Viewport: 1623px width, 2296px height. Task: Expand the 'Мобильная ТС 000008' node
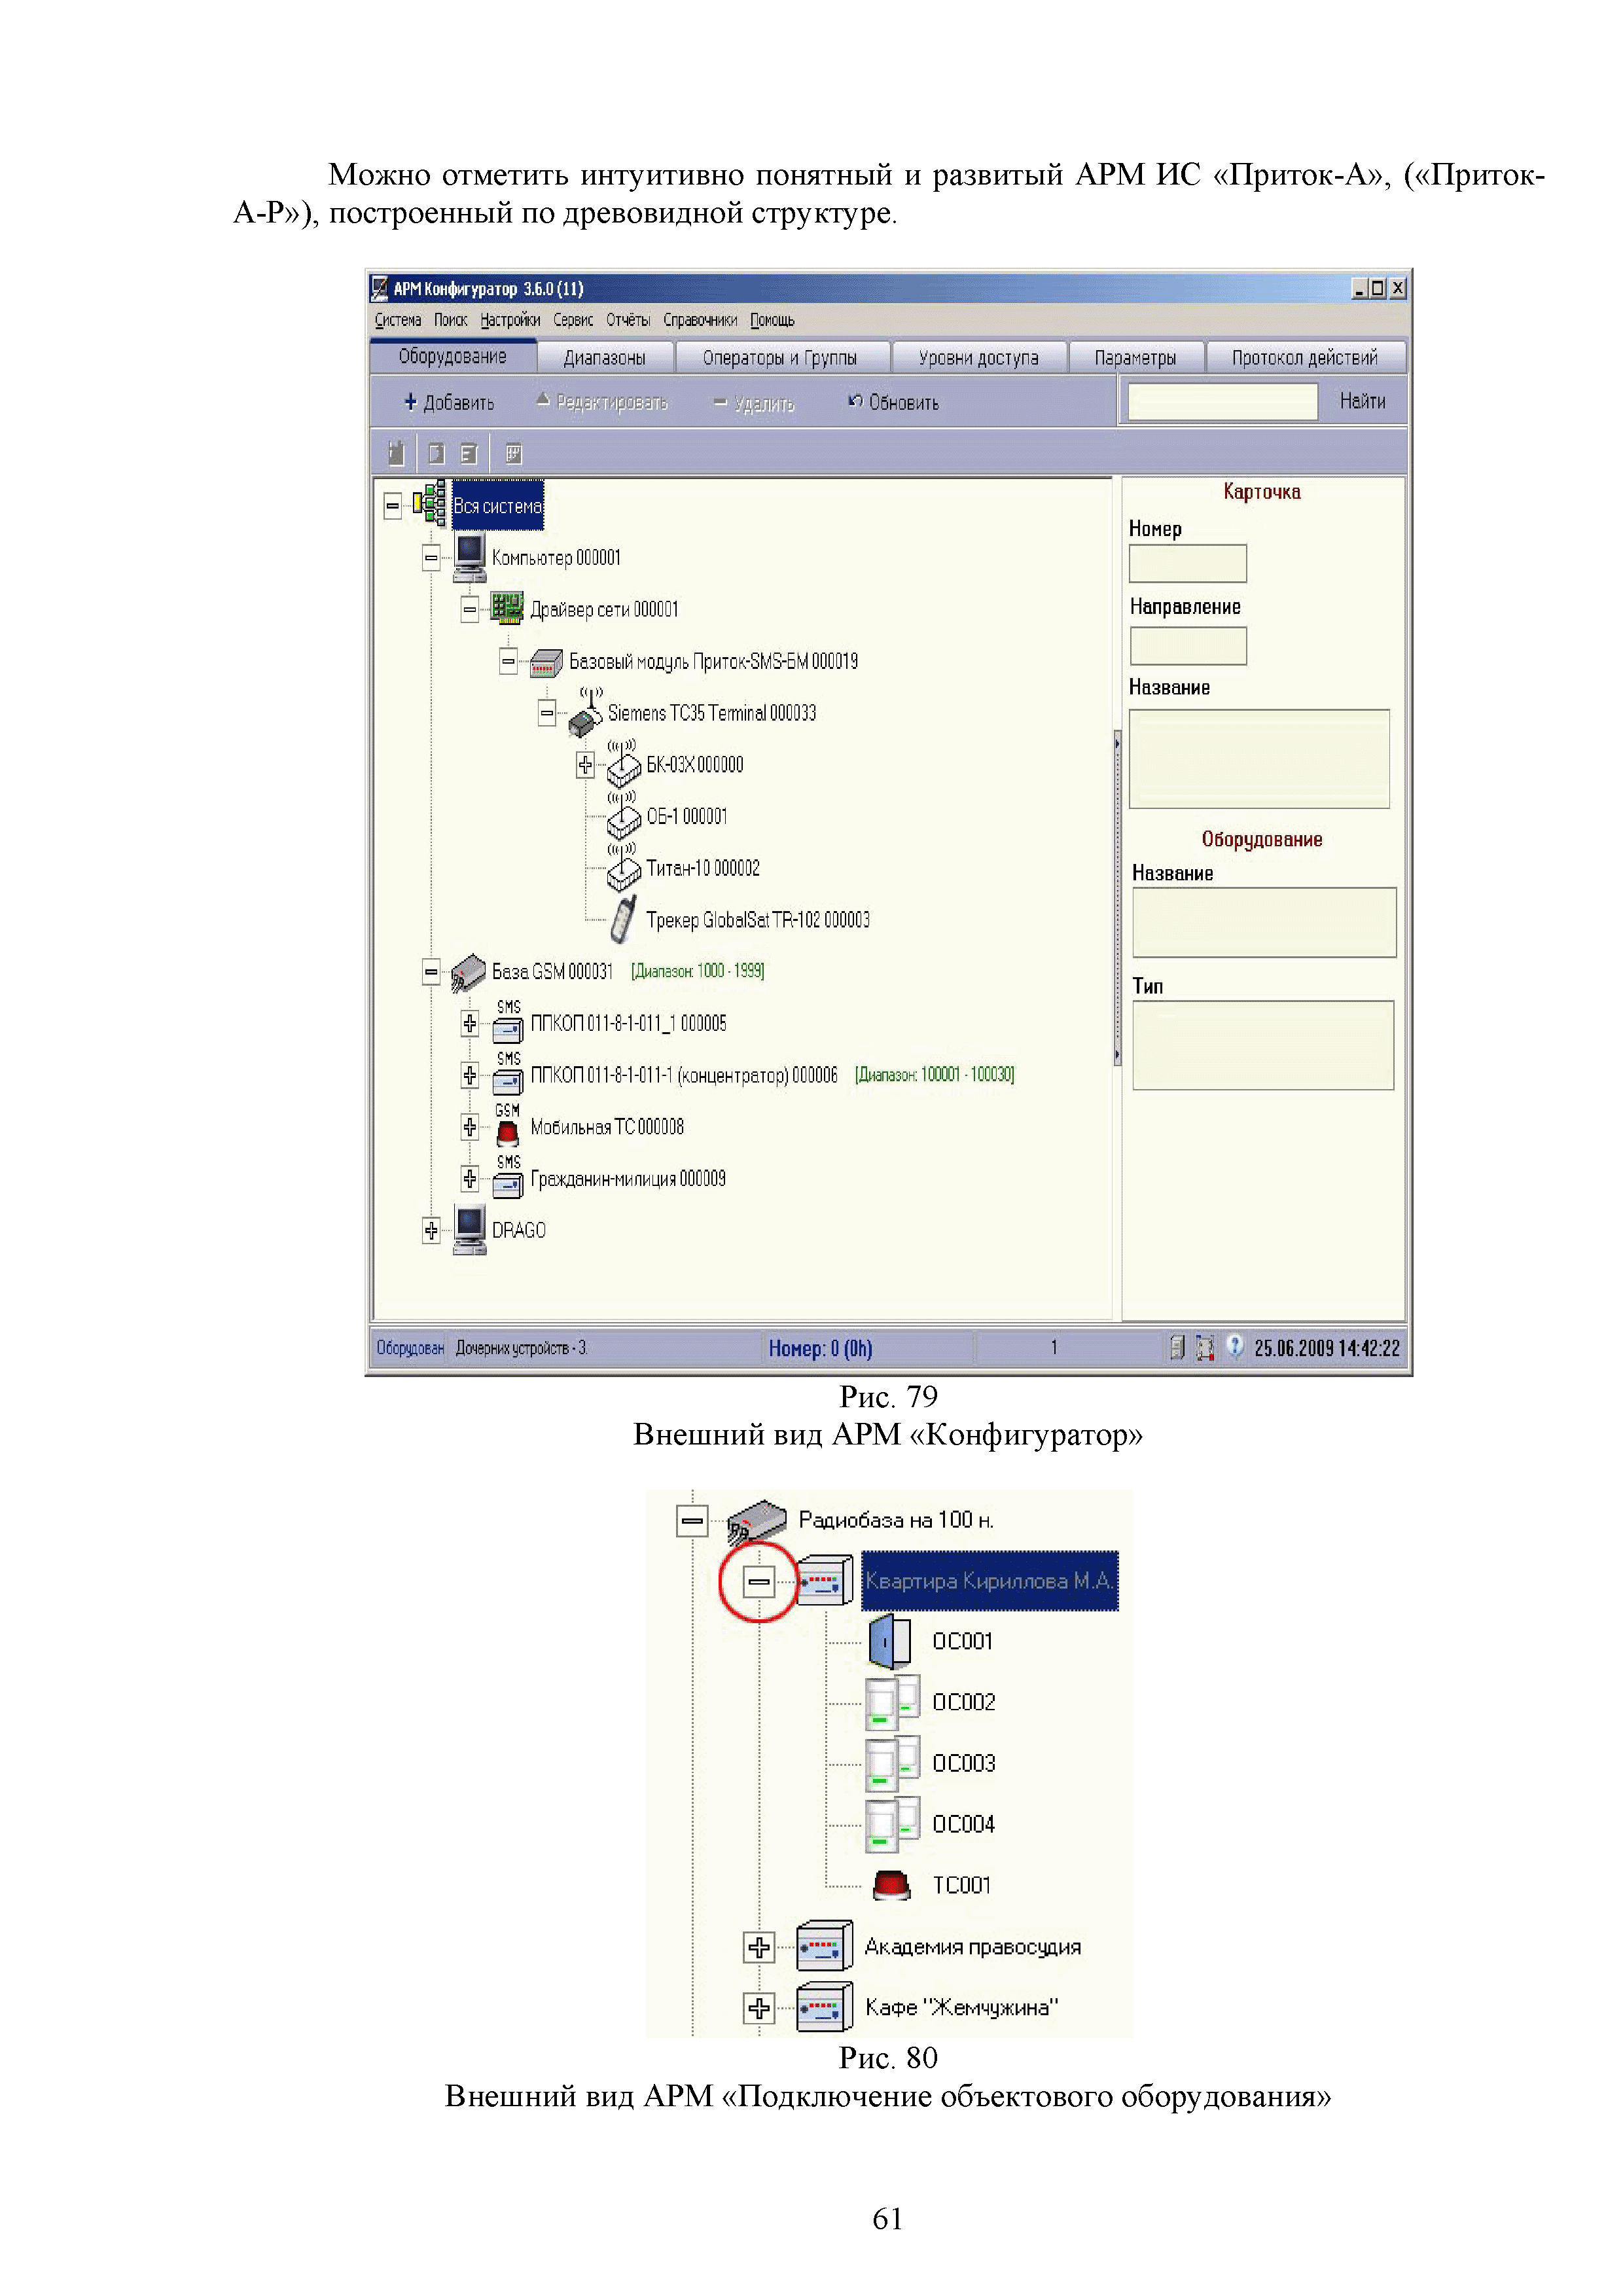(x=469, y=1127)
